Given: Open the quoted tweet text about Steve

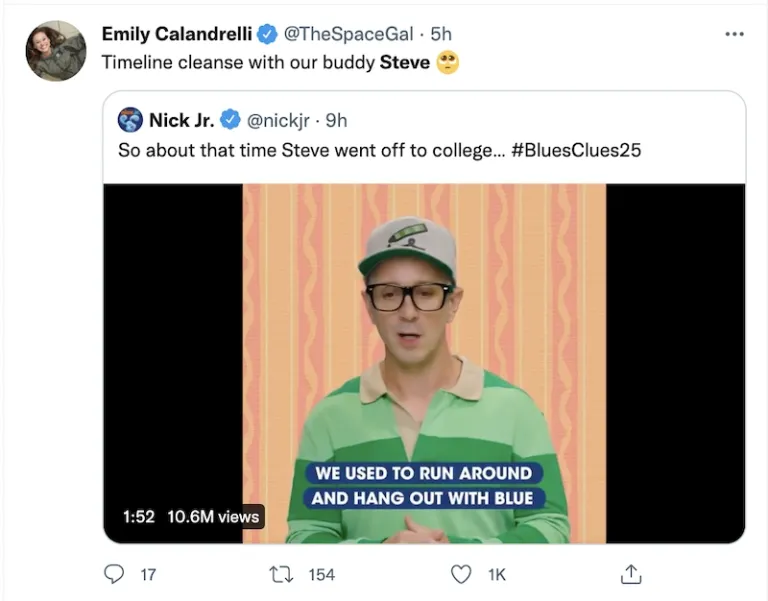Looking at the screenshot, I should click(x=300, y=151).
